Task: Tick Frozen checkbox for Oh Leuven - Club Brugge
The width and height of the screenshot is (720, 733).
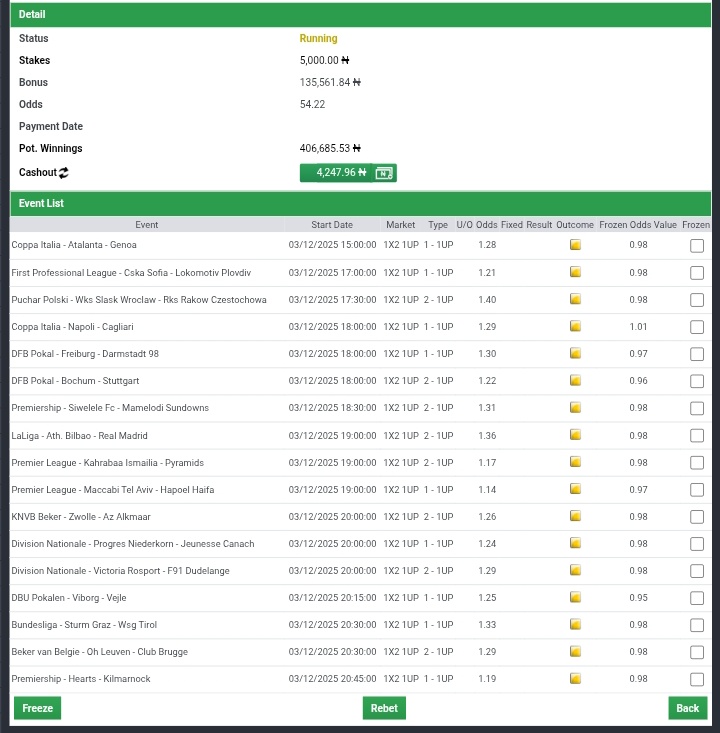Action: click(x=697, y=653)
